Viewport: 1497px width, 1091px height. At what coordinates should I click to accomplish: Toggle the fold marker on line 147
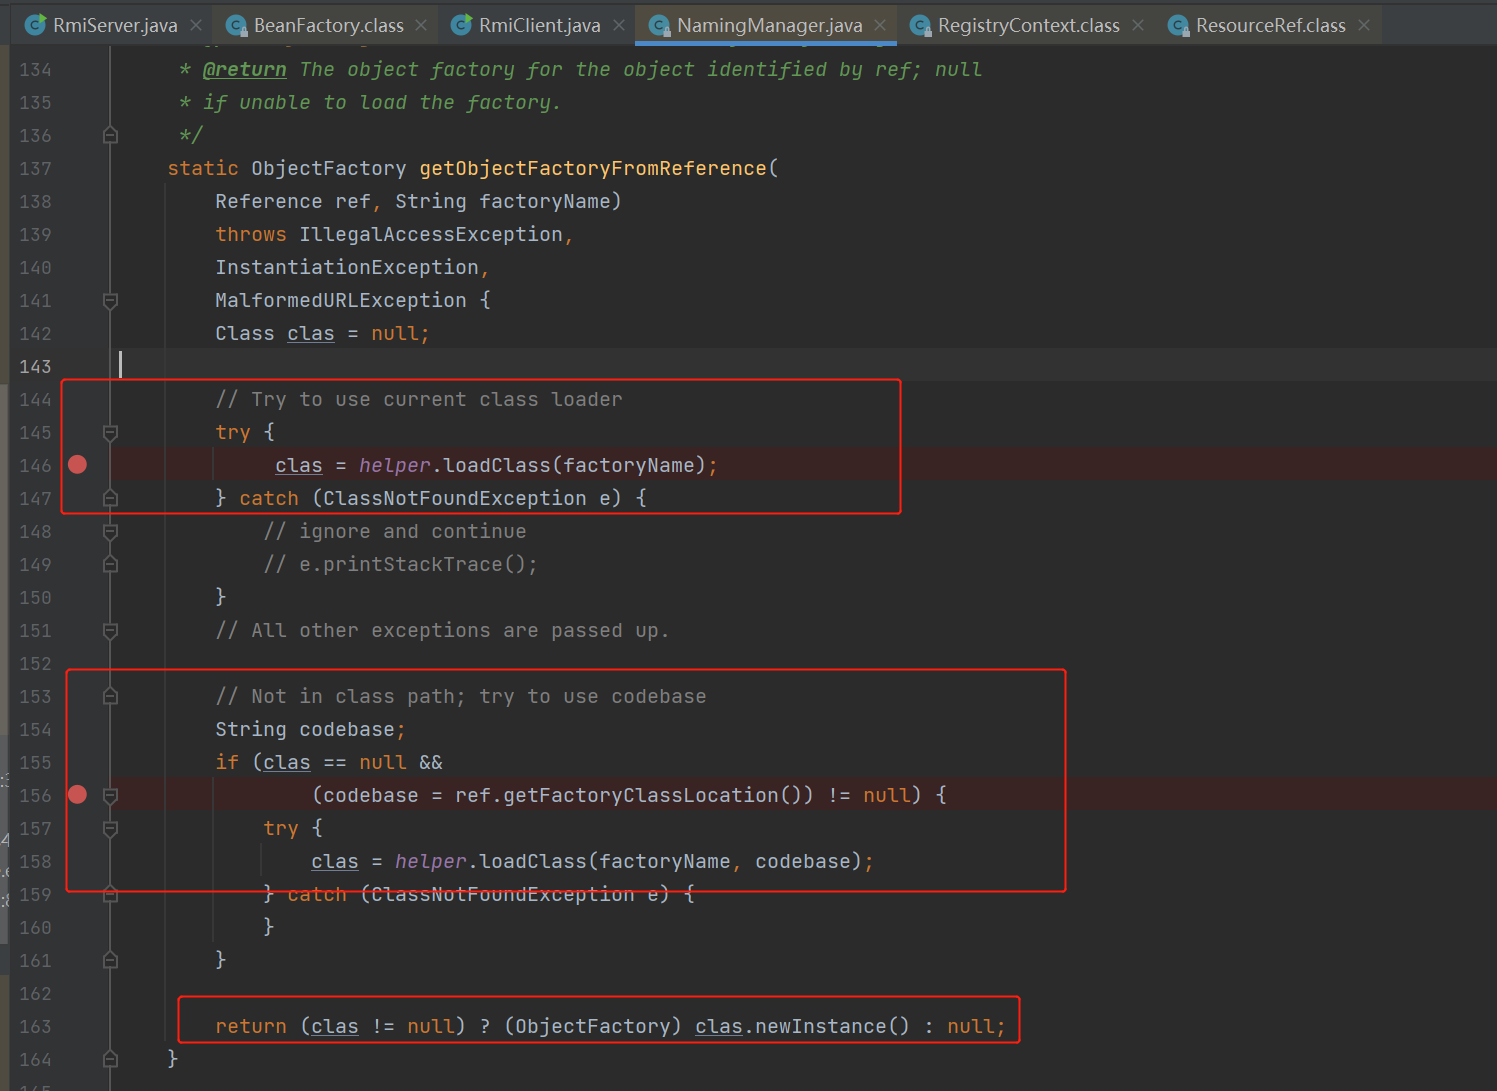[111, 498]
